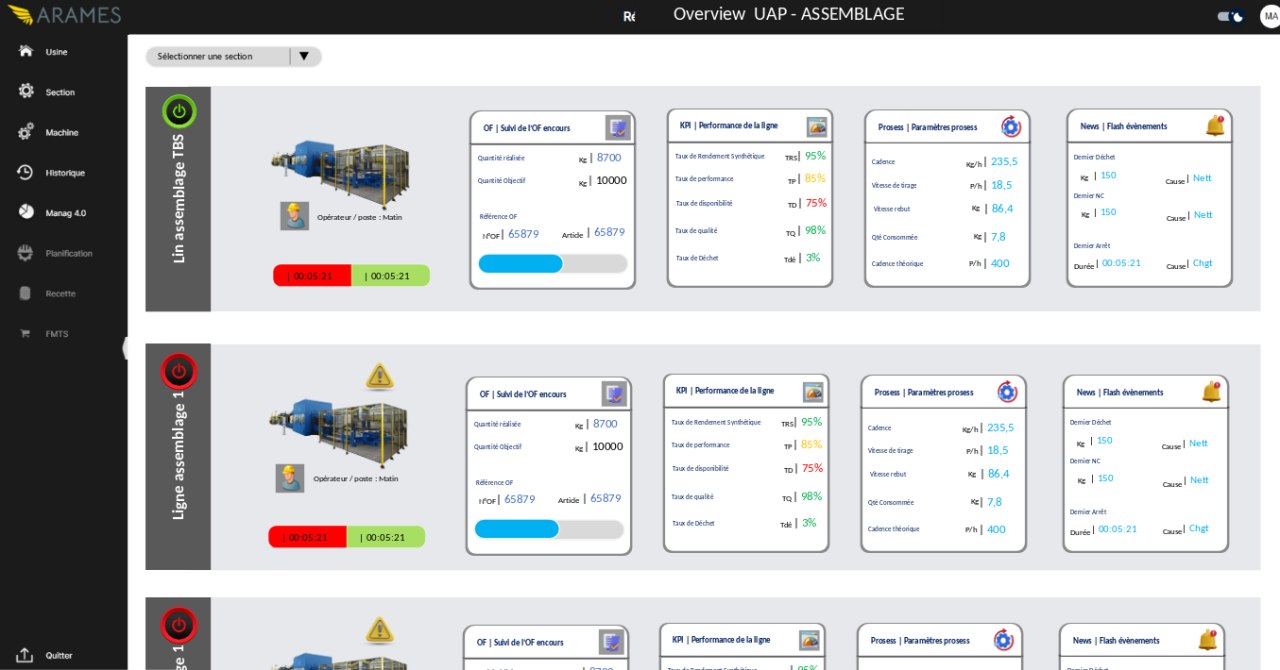The image size is (1280, 670).
Task: Toggle dark mode in the top bar
Action: coord(1229,16)
